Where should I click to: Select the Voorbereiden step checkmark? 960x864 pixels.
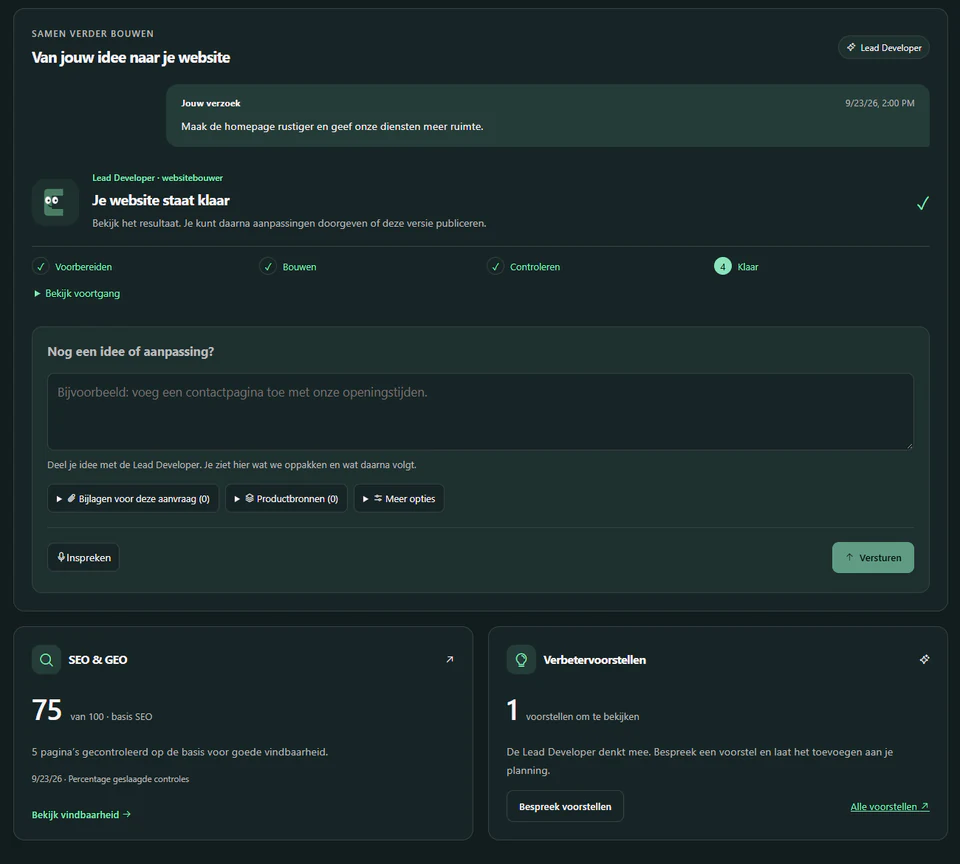[x=40, y=267]
